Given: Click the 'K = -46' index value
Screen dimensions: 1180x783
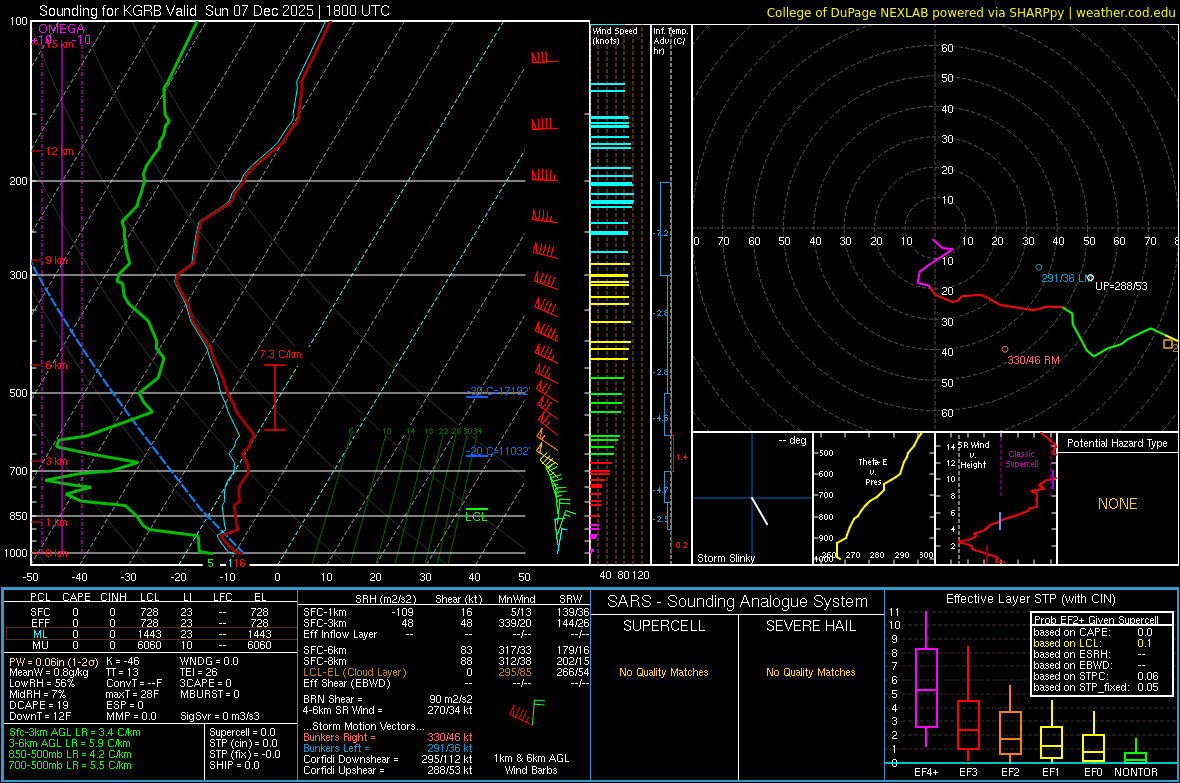Looking at the screenshot, I should (123, 662).
